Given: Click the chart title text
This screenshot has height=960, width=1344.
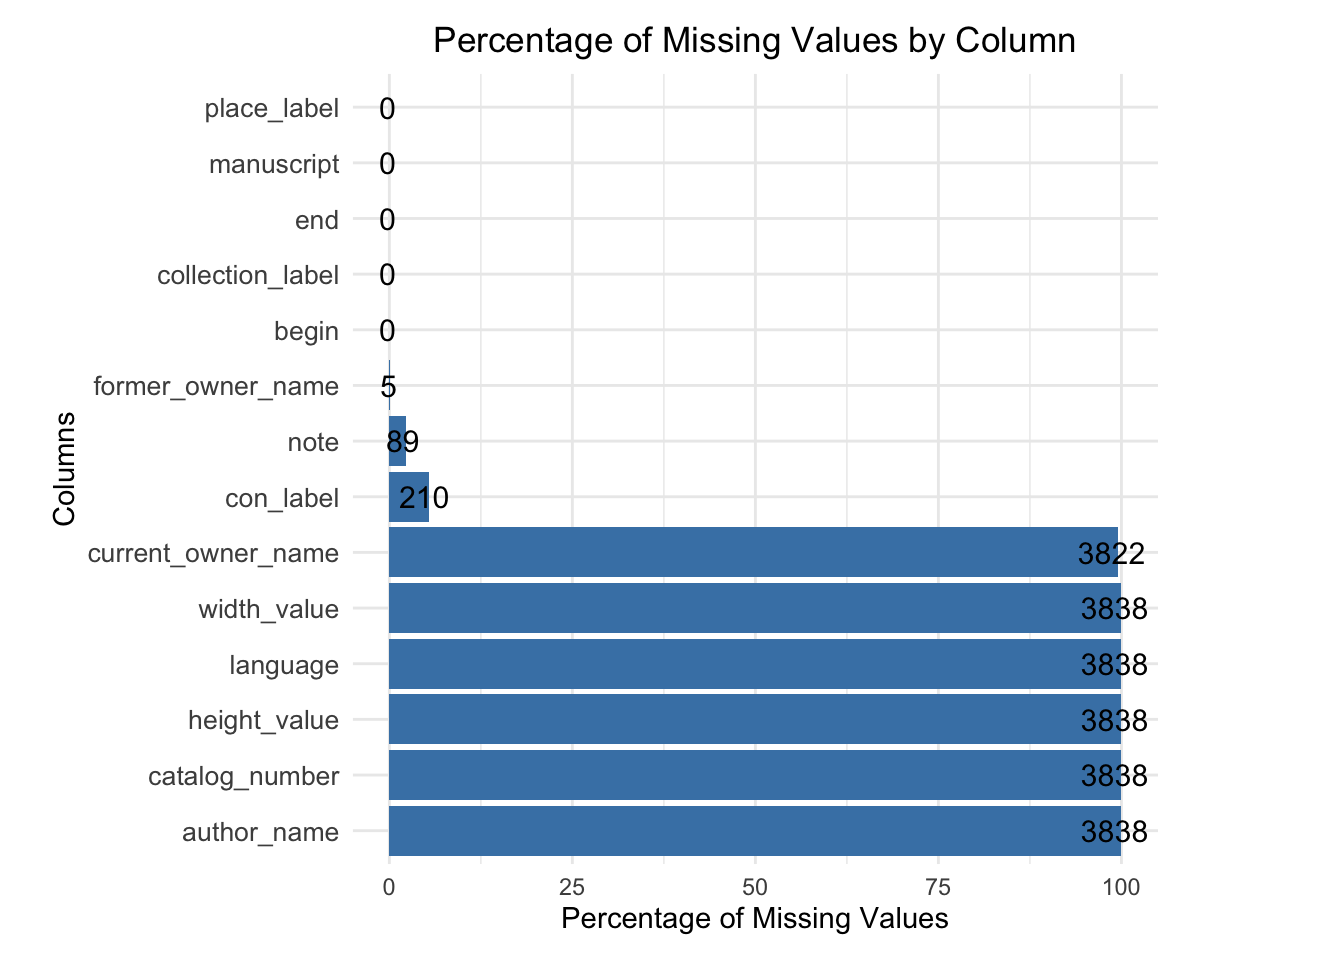Looking at the screenshot, I should click(x=754, y=41).
